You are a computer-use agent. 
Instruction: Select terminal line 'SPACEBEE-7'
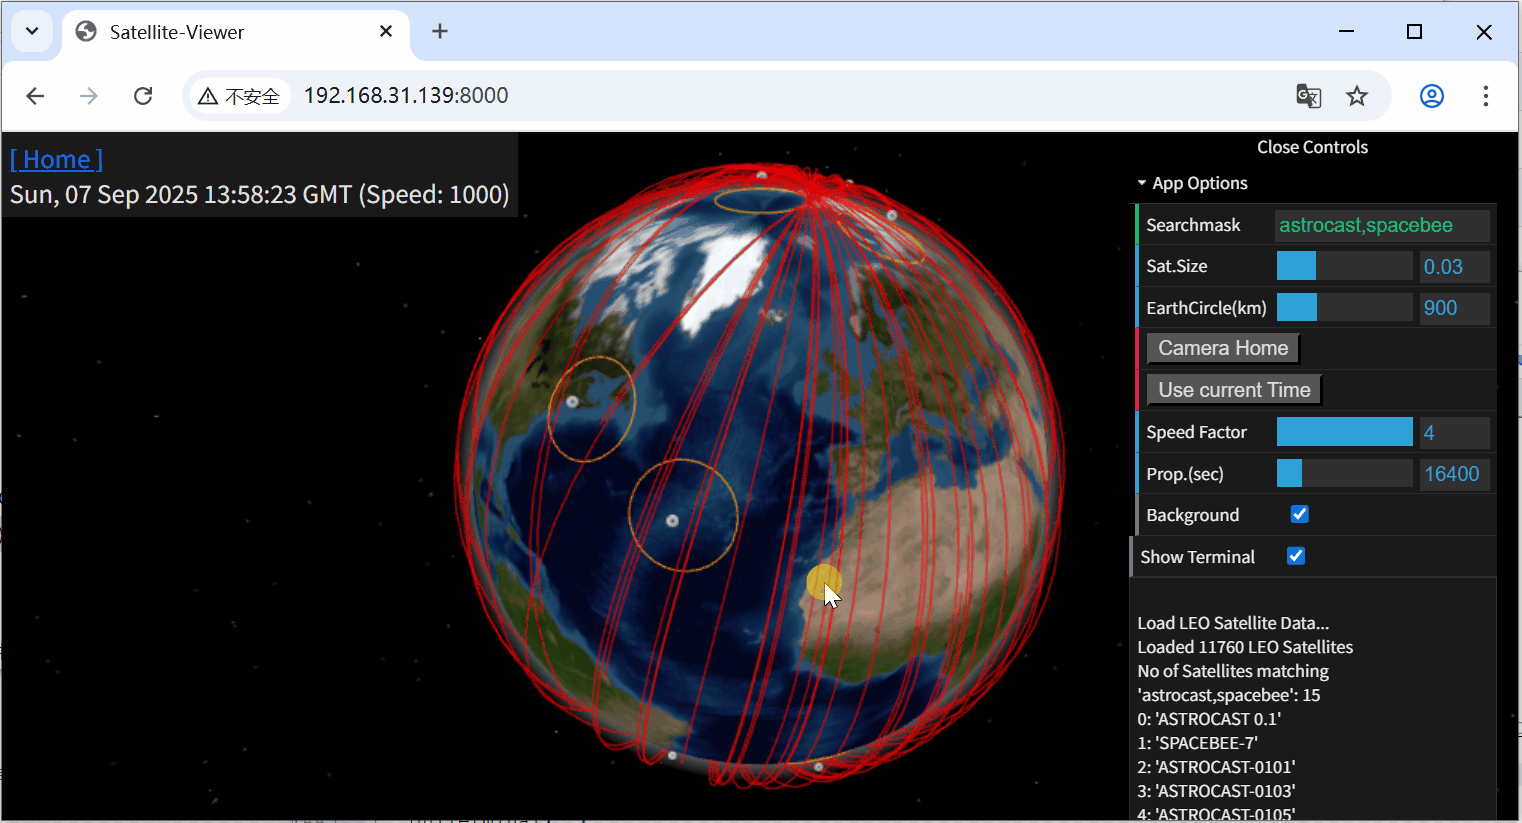click(1197, 743)
